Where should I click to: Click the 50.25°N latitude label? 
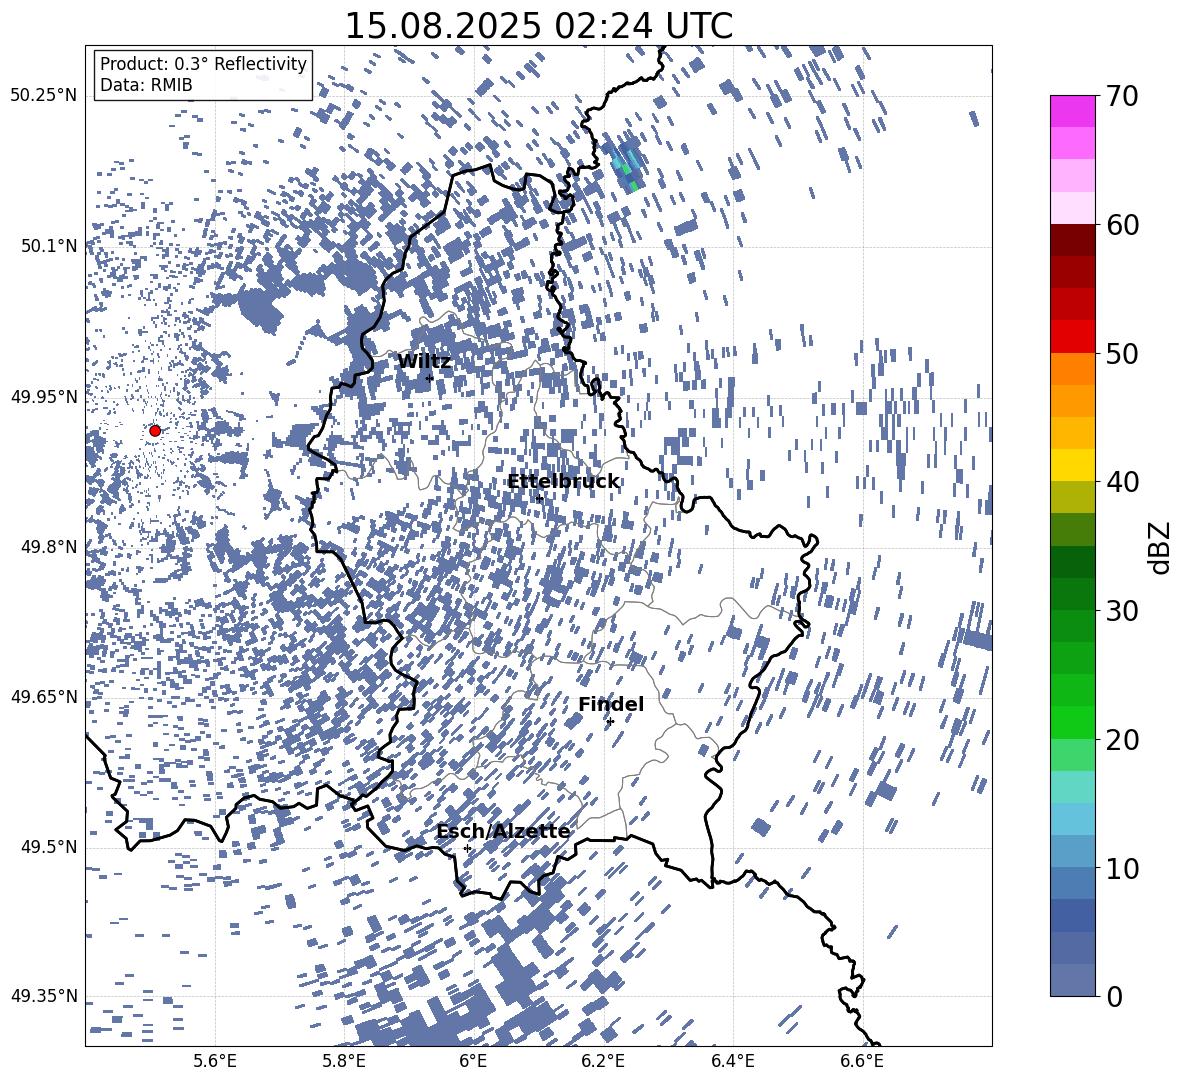point(44,96)
